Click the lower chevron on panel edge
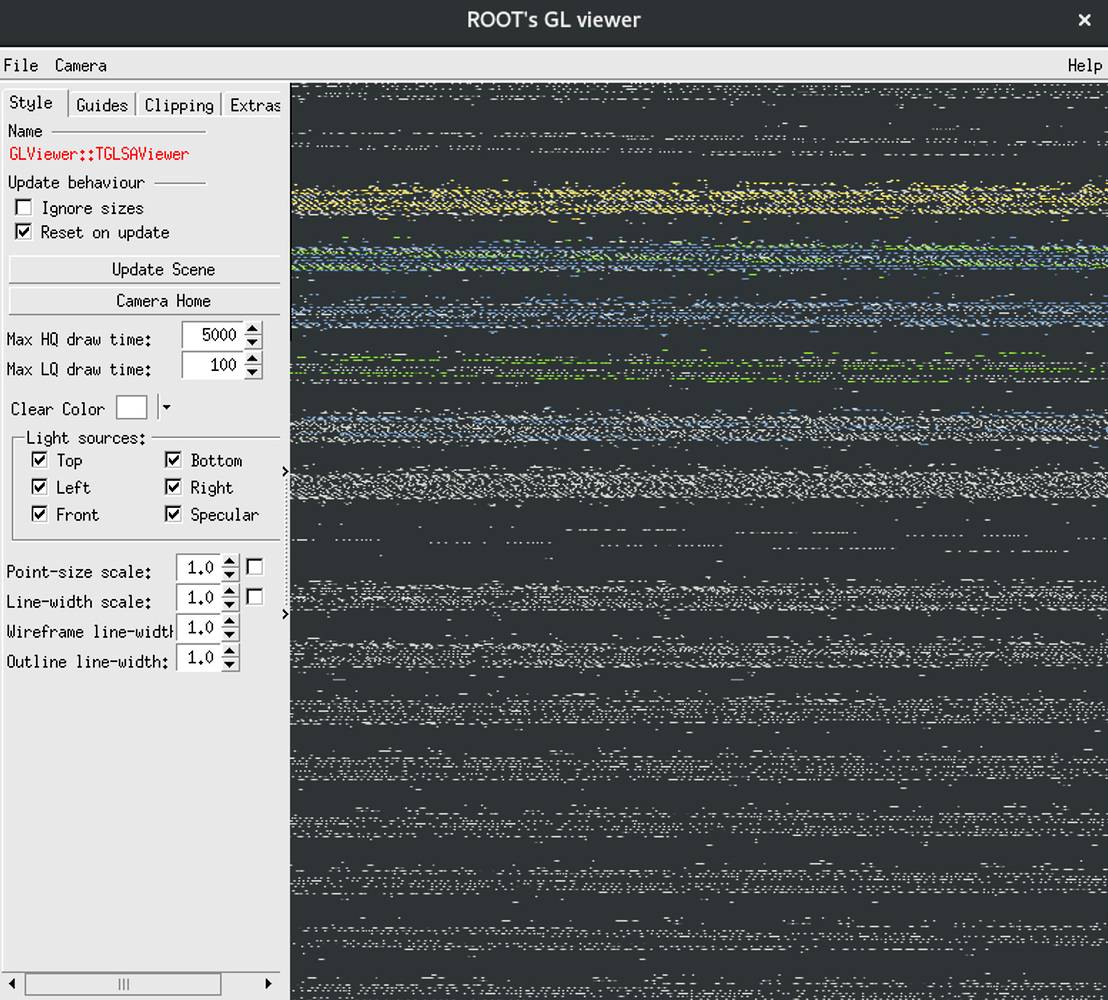 coord(286,614)
